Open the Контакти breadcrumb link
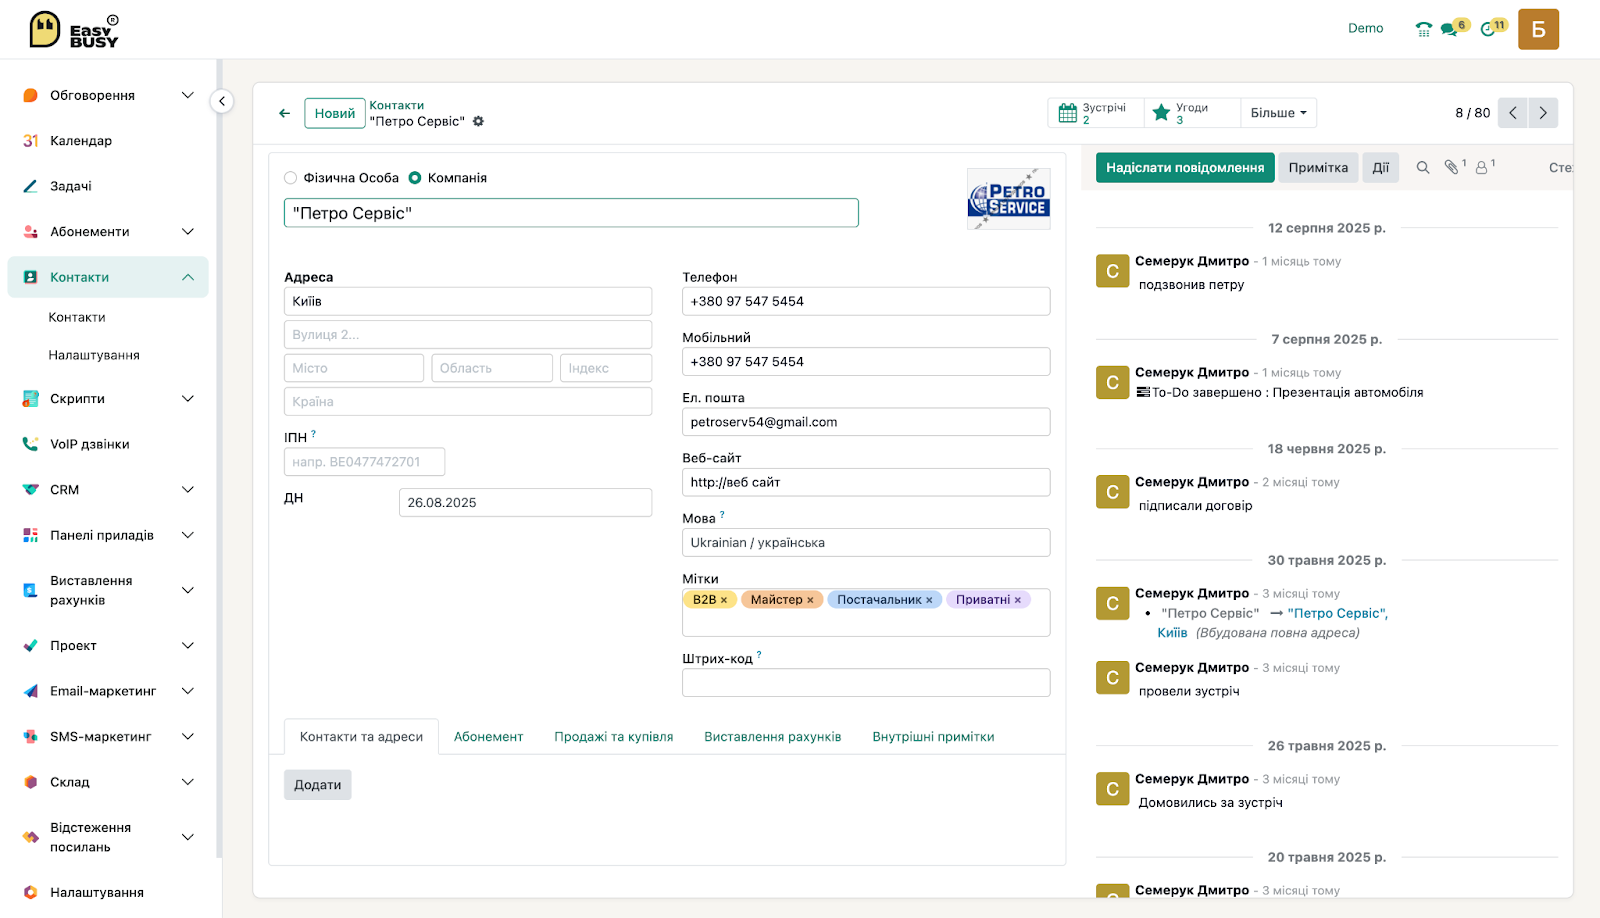This screenshot has height=918, width=1600. tap(397, 105)
